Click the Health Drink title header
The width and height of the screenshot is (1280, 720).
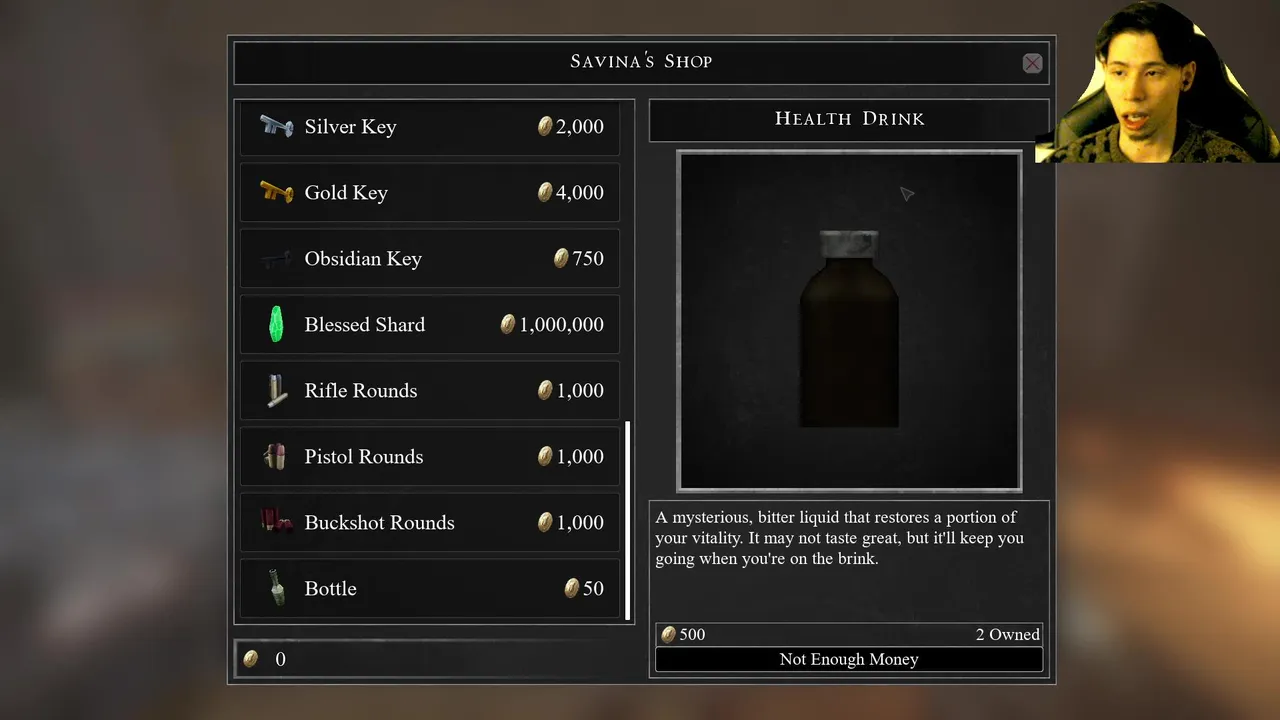click(x=849, y=119)
